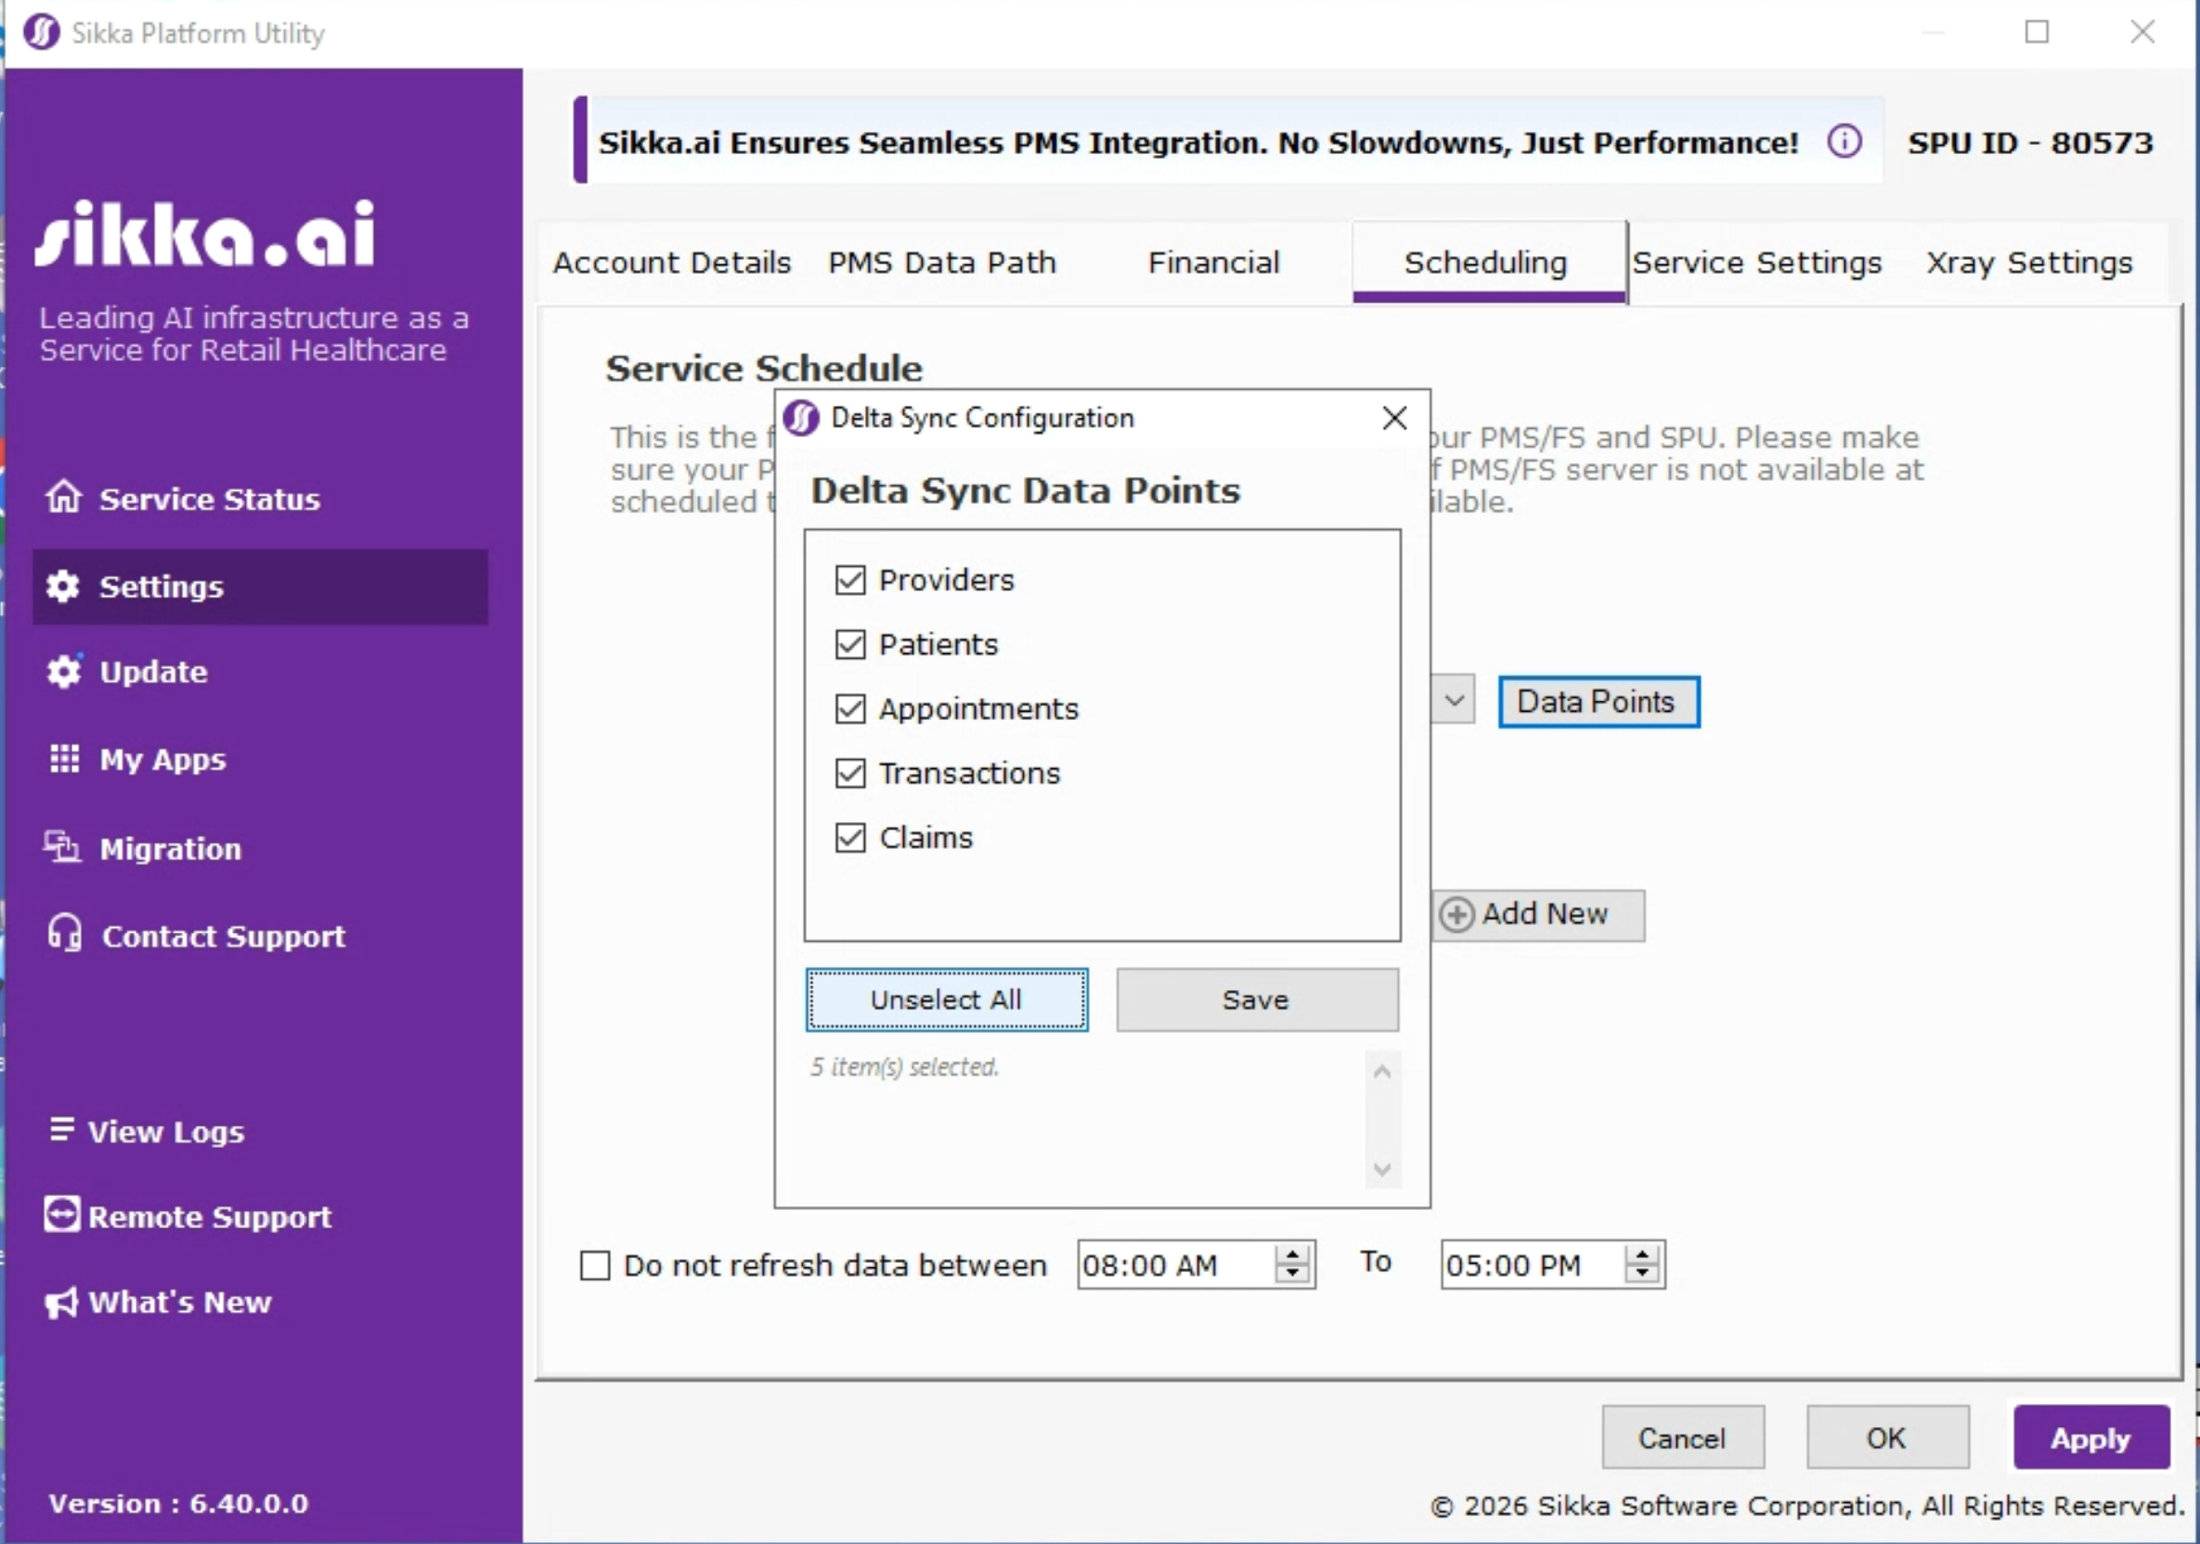The image size is (2200, 1544).
Task: Click the Update gear icon
Action: 64,671
